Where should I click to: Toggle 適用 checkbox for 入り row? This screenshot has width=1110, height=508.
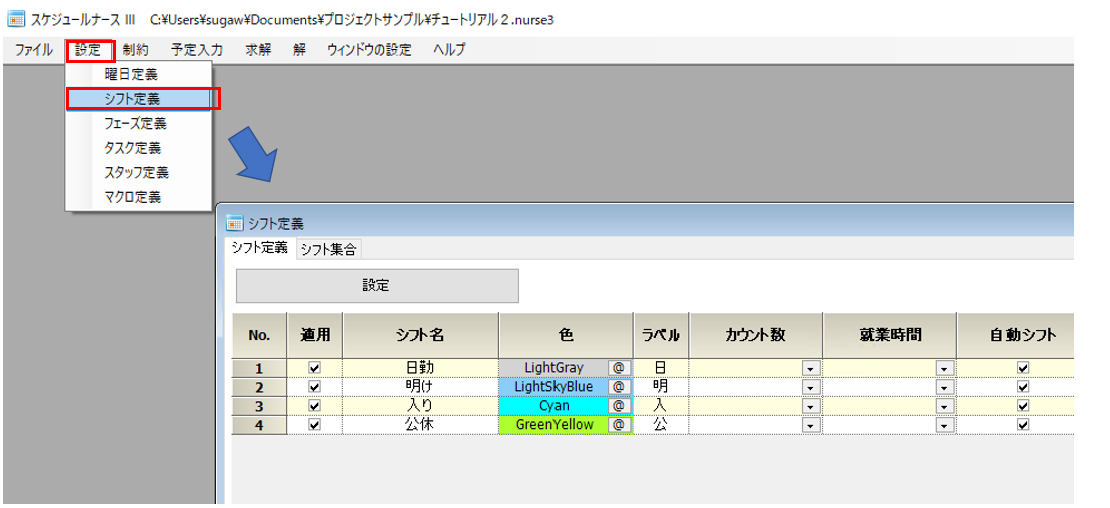pos(315,406)
